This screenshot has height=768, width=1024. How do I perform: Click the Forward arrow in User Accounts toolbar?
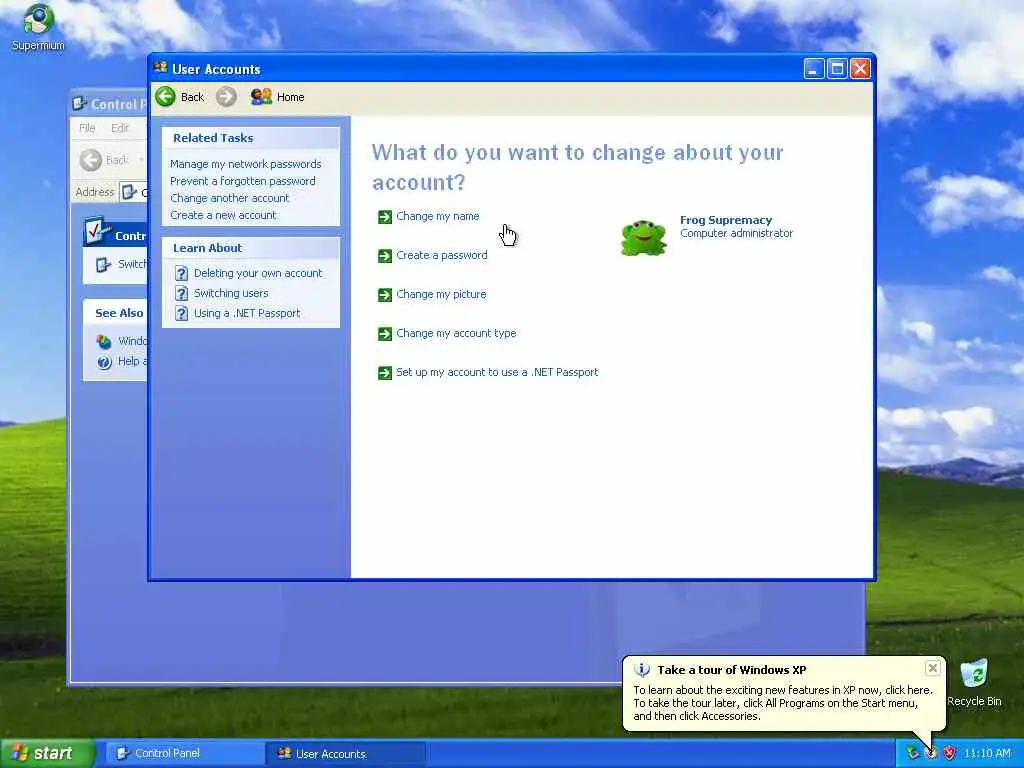(226, 97)
